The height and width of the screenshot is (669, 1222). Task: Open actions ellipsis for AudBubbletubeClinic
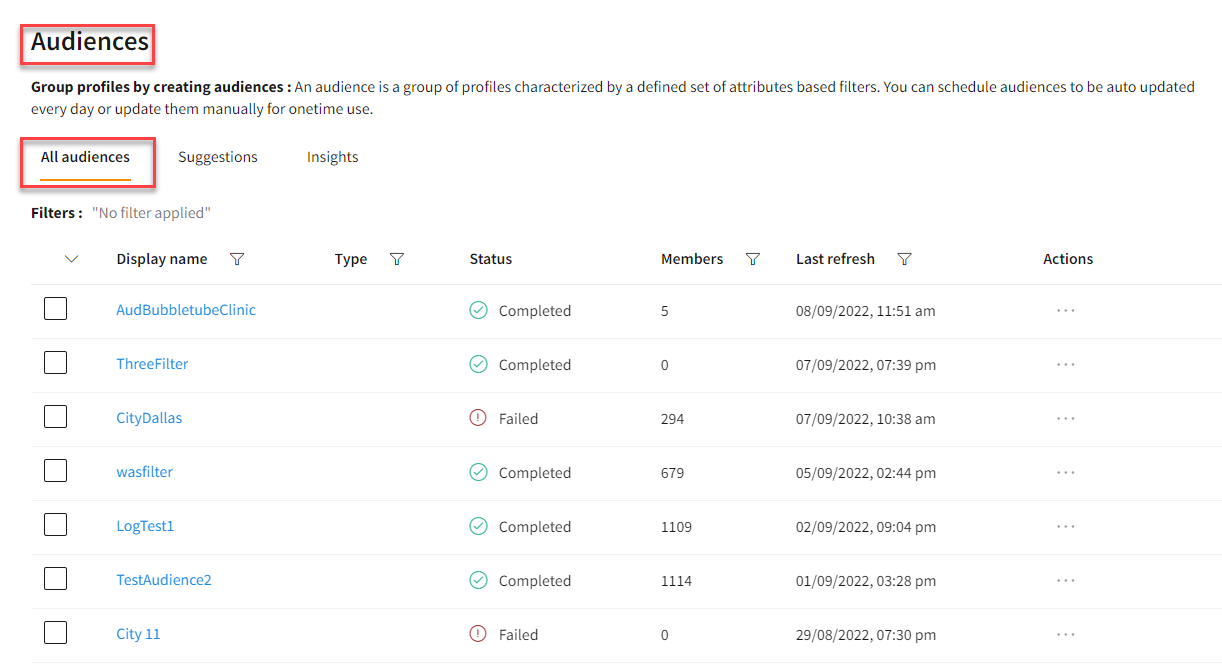coord(1065,311)
